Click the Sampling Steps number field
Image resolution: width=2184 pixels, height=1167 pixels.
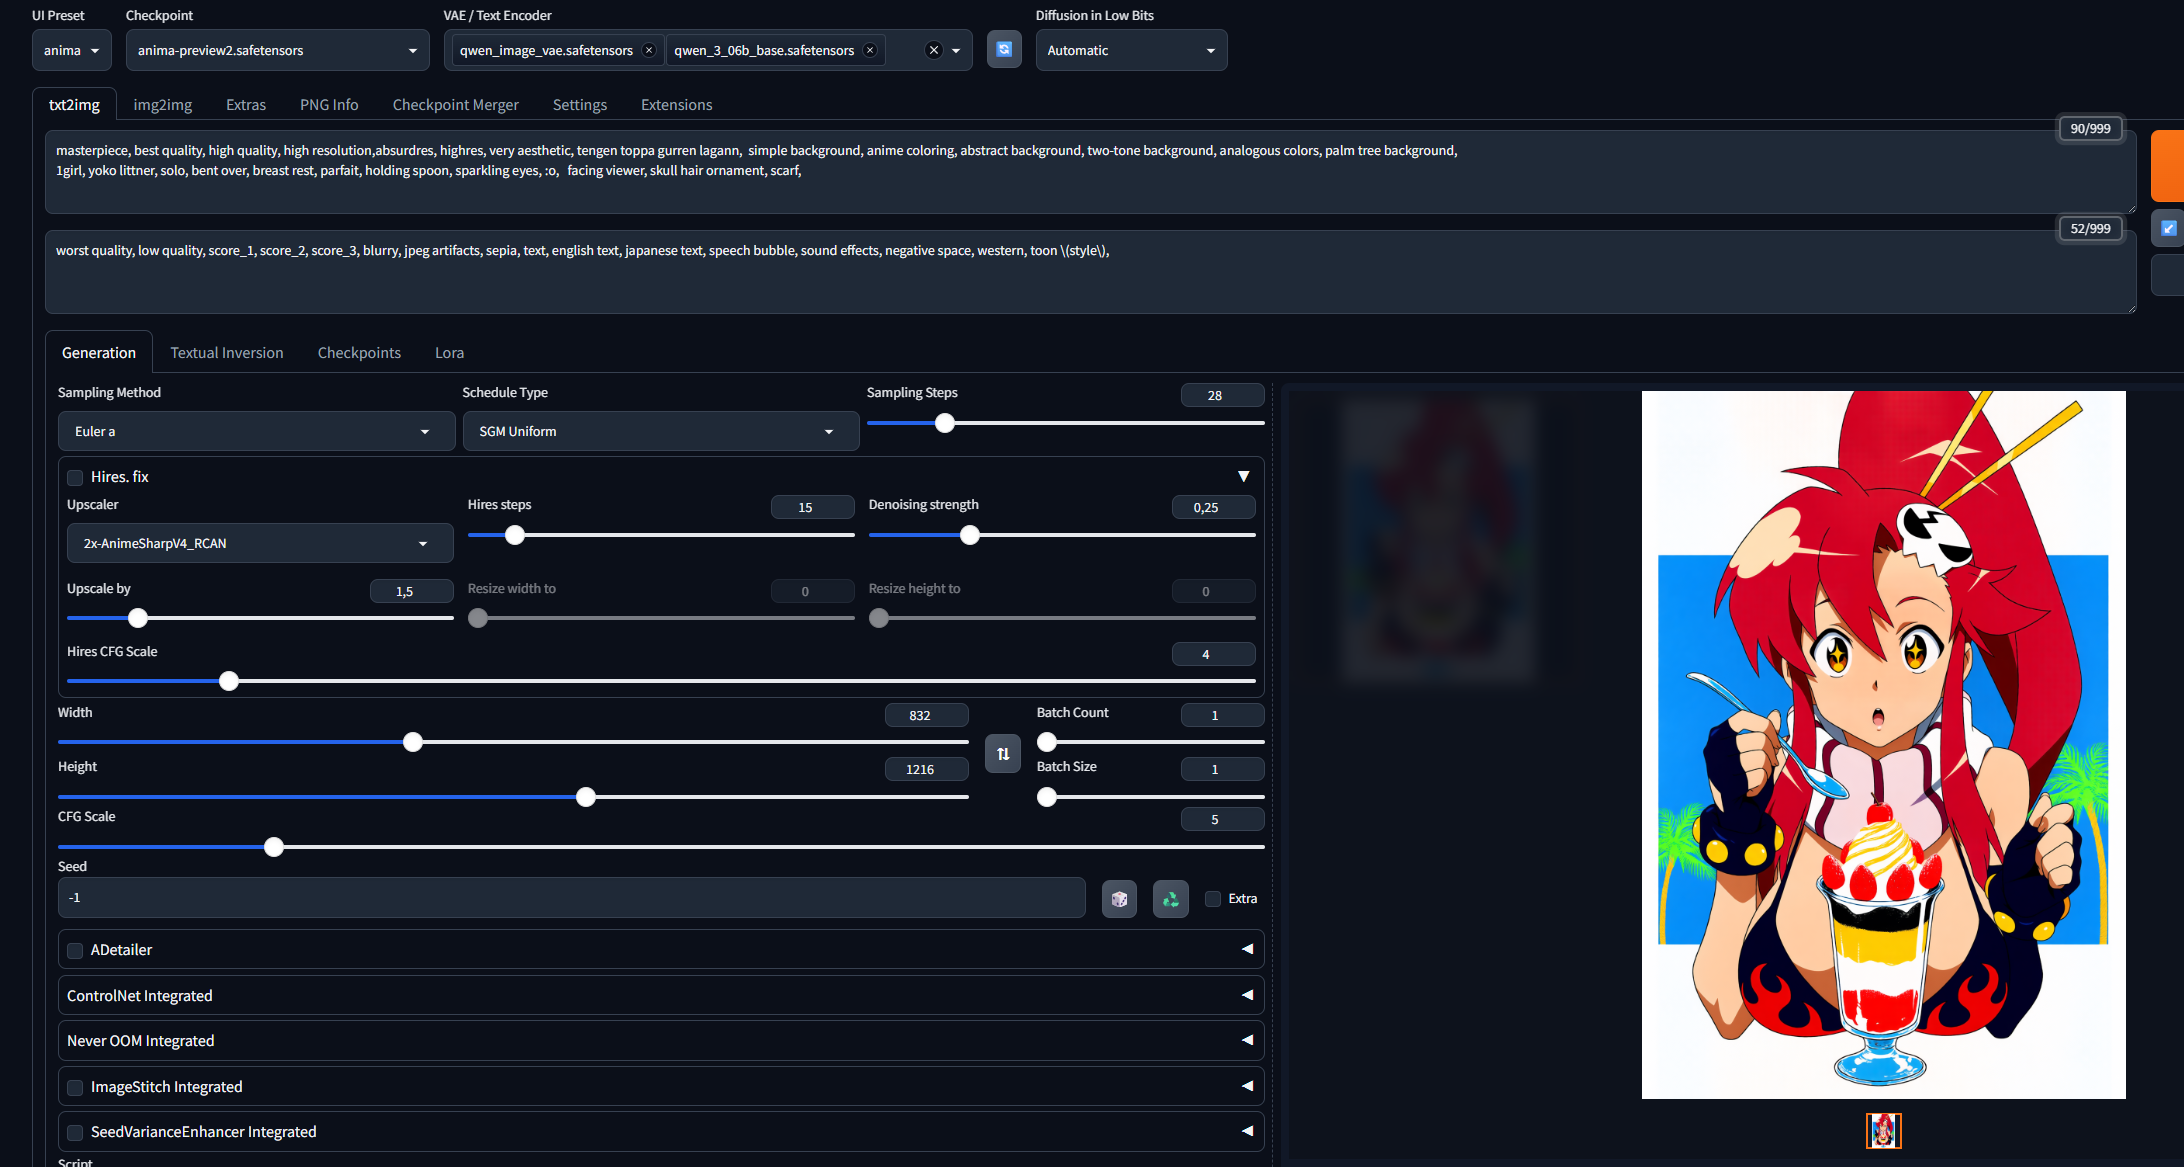coord(1222,395)
